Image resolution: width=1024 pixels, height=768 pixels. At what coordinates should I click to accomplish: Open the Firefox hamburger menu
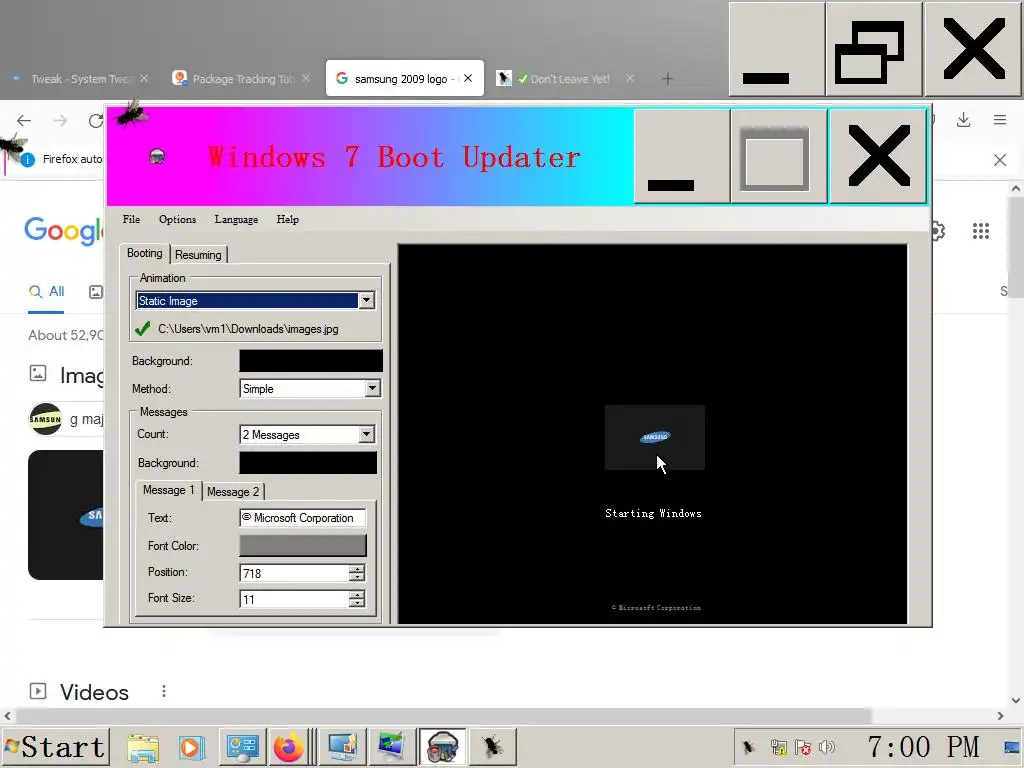tap(1000, 120)
